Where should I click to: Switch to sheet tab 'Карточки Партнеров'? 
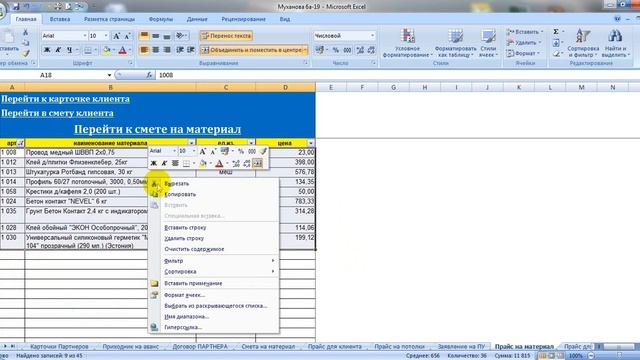coord(59,347)
